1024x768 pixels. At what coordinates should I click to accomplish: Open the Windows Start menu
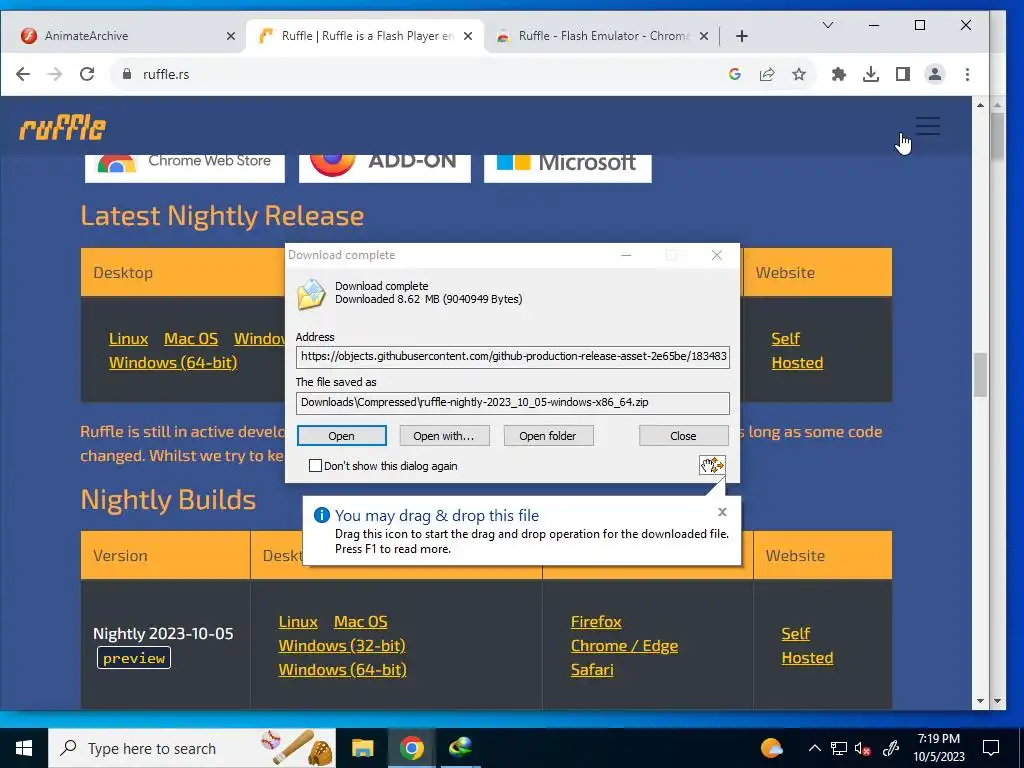[24, 748]
